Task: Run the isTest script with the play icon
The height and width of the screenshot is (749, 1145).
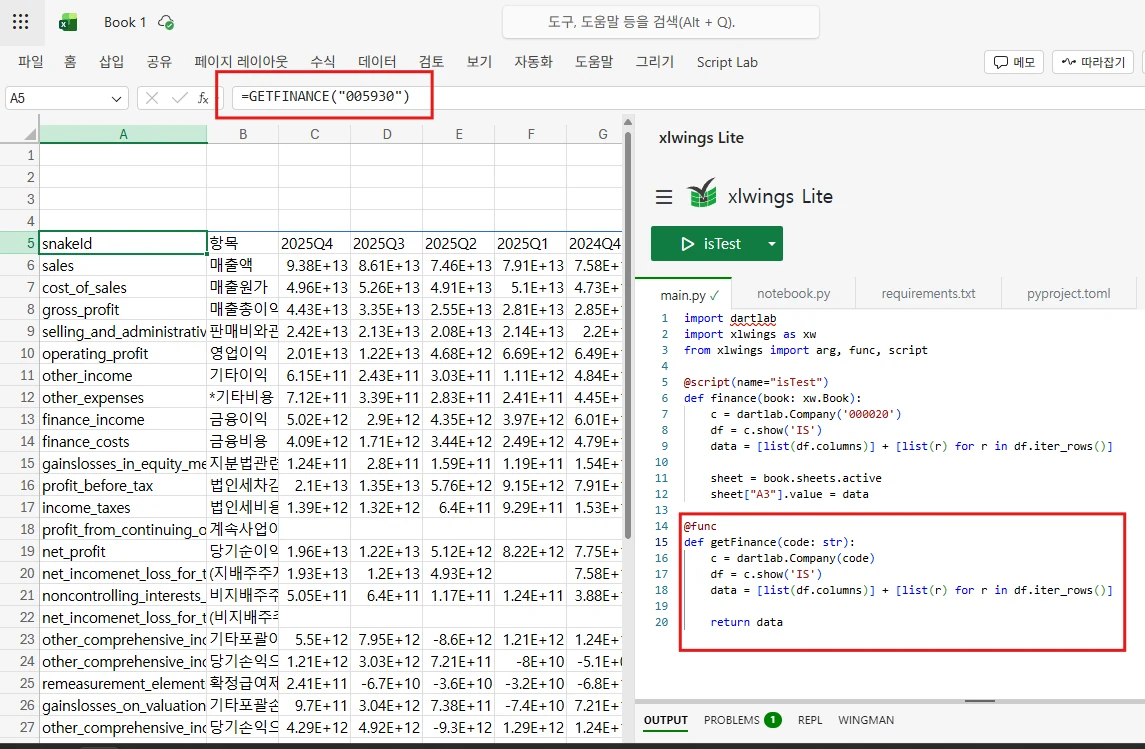Action: (x=688, y=243)
